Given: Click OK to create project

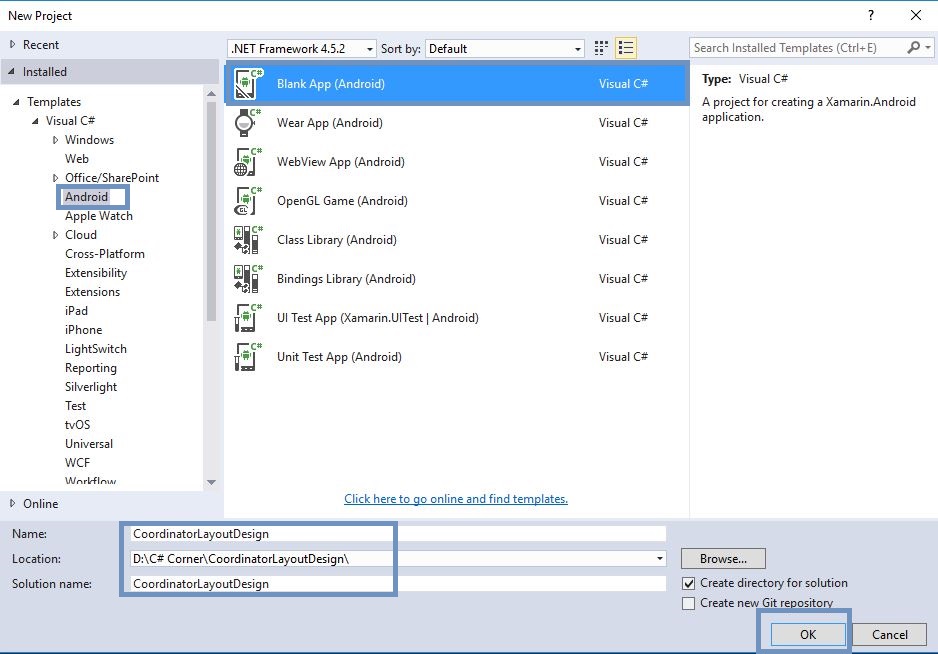Looking at the screenshot, I should [x=808, y=634].
